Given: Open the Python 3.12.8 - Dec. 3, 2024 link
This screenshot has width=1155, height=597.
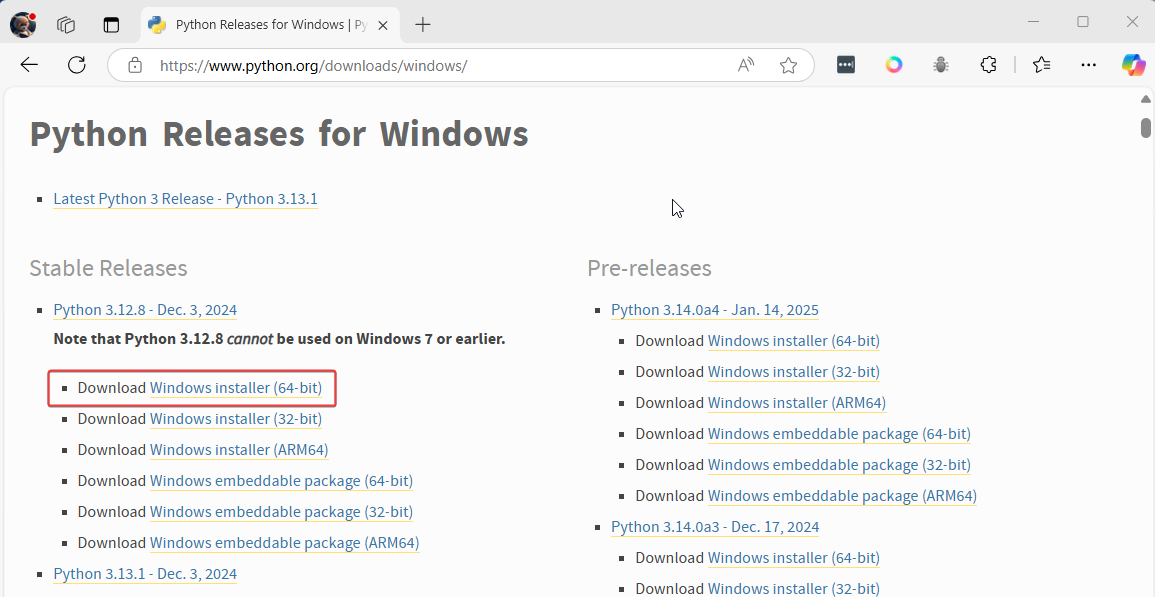Looking at the screenshot, I should [145, 310].
